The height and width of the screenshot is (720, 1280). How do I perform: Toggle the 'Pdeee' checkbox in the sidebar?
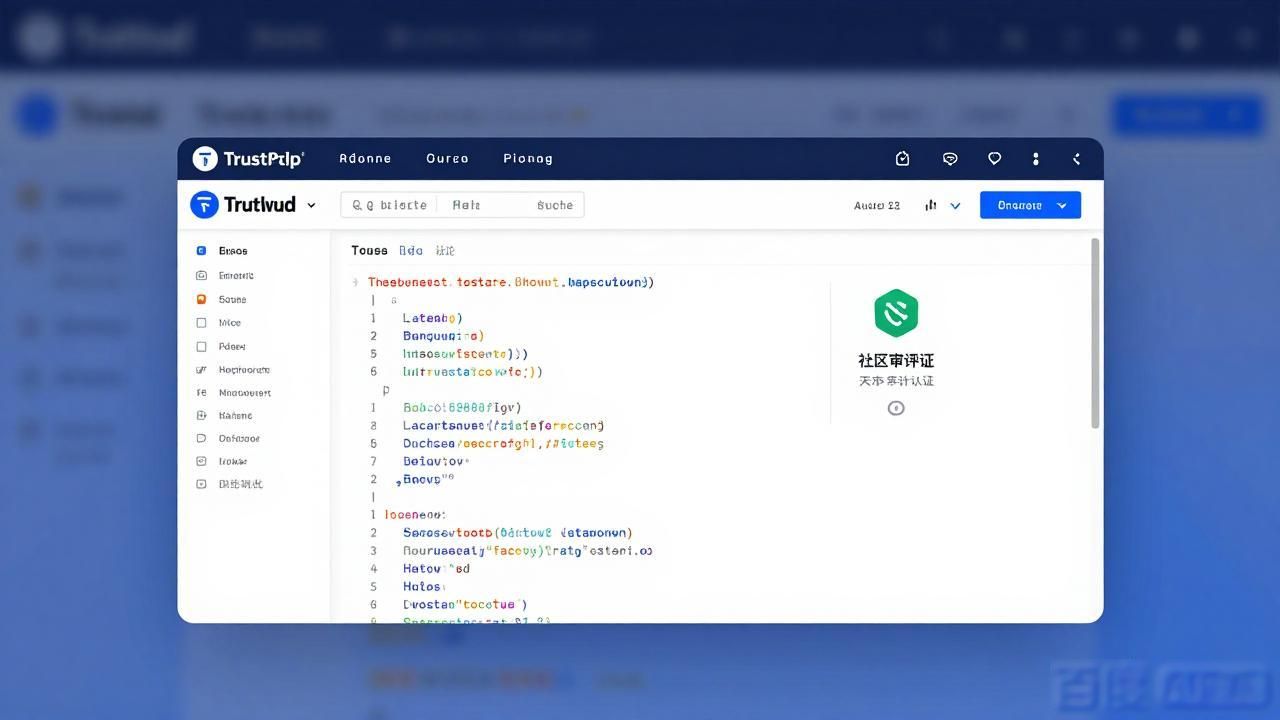click(x=201, y=347)
